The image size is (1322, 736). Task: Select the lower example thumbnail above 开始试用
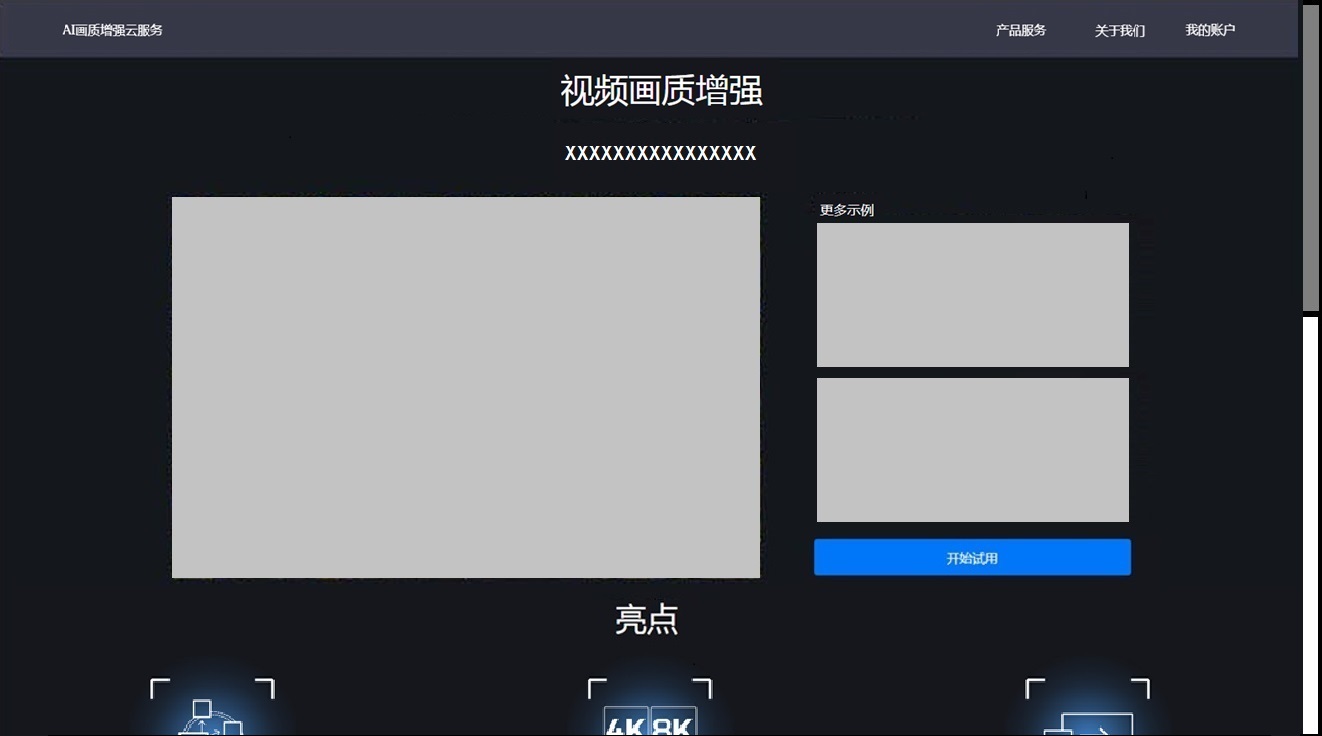(973, 450)
